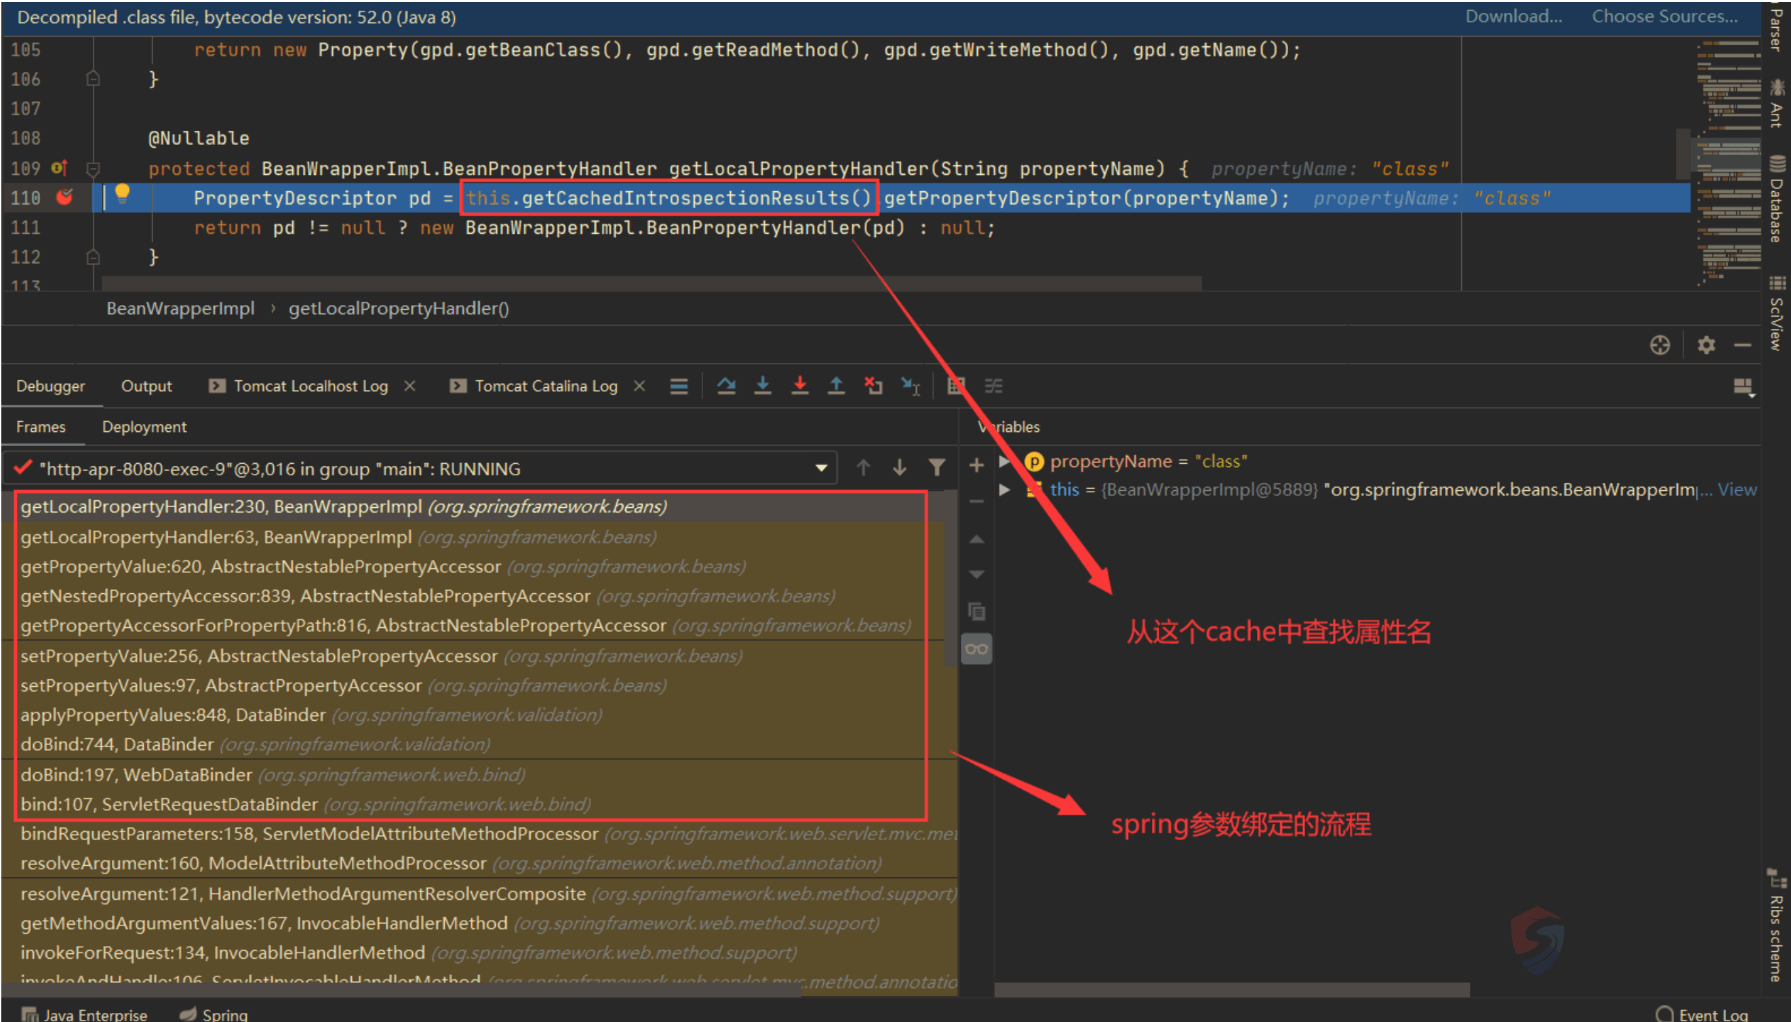Expand the 'this' variable node
The height and width of the screenshot is (1022, 1791).
coord(1005,490)
